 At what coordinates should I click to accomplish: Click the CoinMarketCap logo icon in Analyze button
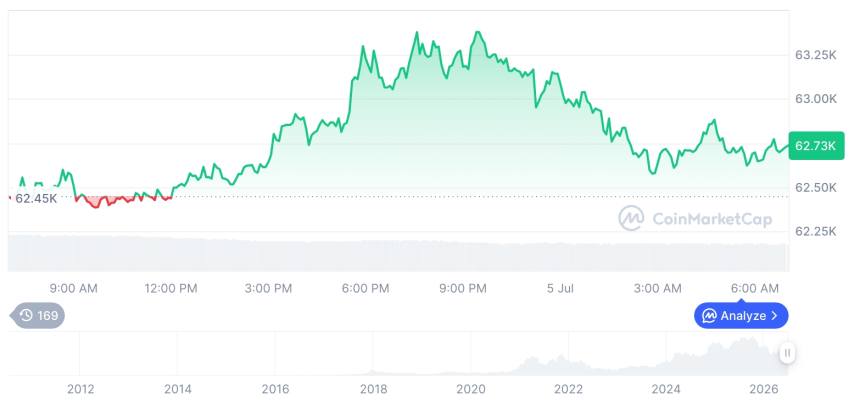pyautogui.click(x=710, y=316)
